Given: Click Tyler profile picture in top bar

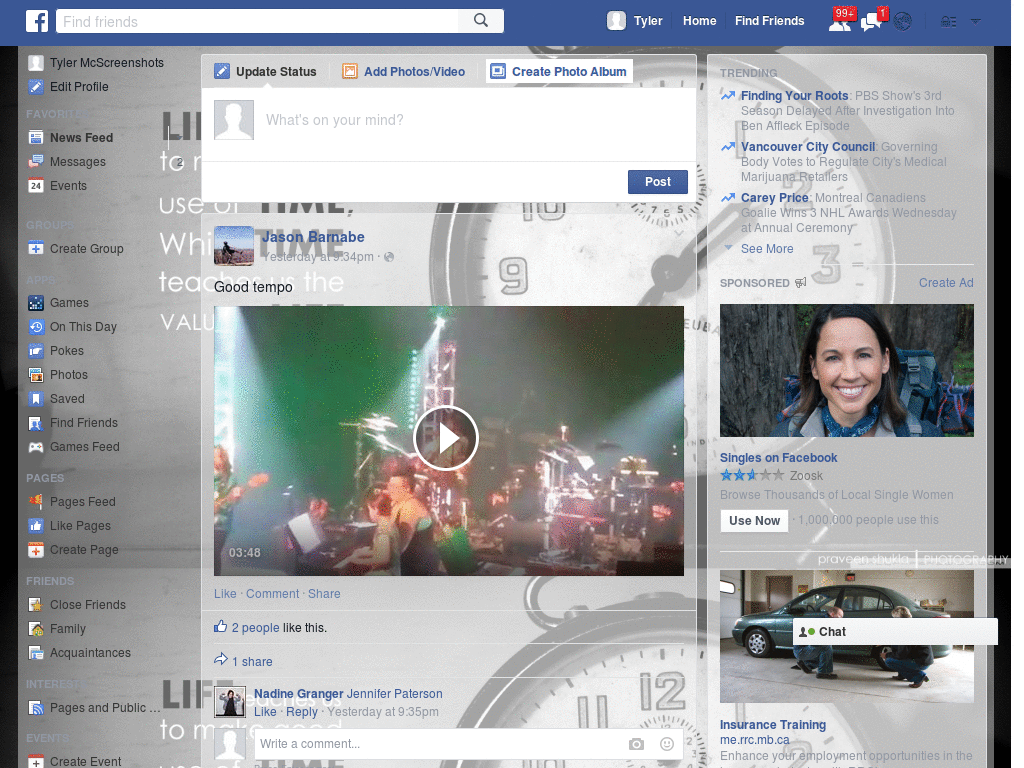Looking at the screenshot, I should [616, 21].
